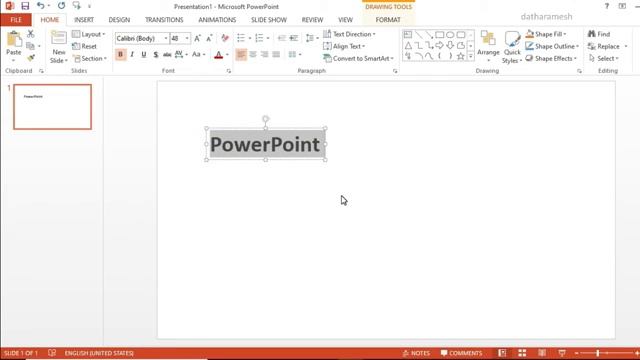The image size is (640, 360).
Task: Open COMMENTS pane from status bar
Action: [x=461, y=353]
